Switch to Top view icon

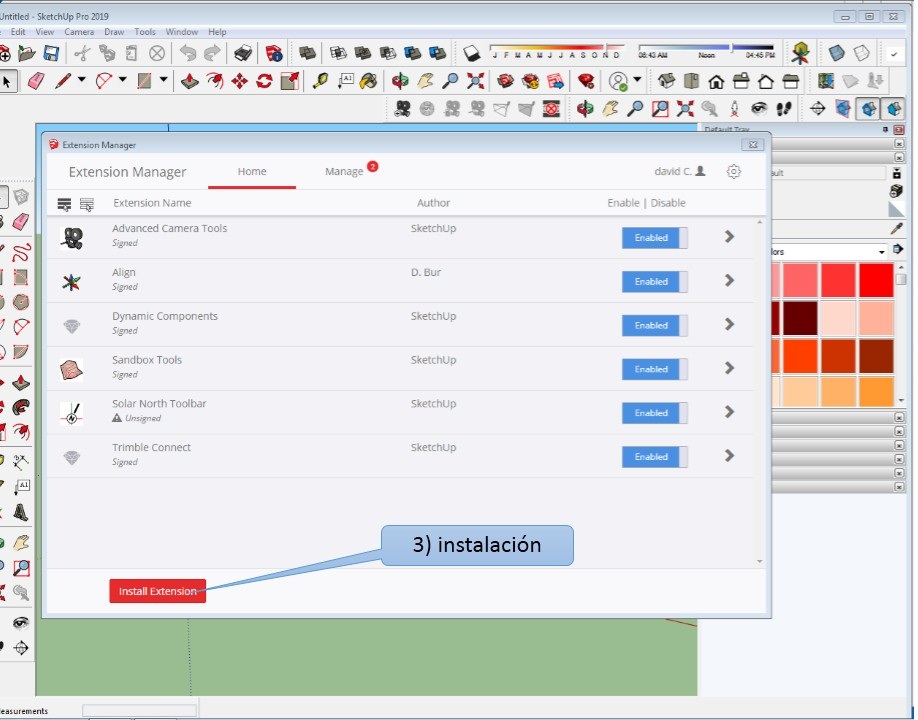691,81
